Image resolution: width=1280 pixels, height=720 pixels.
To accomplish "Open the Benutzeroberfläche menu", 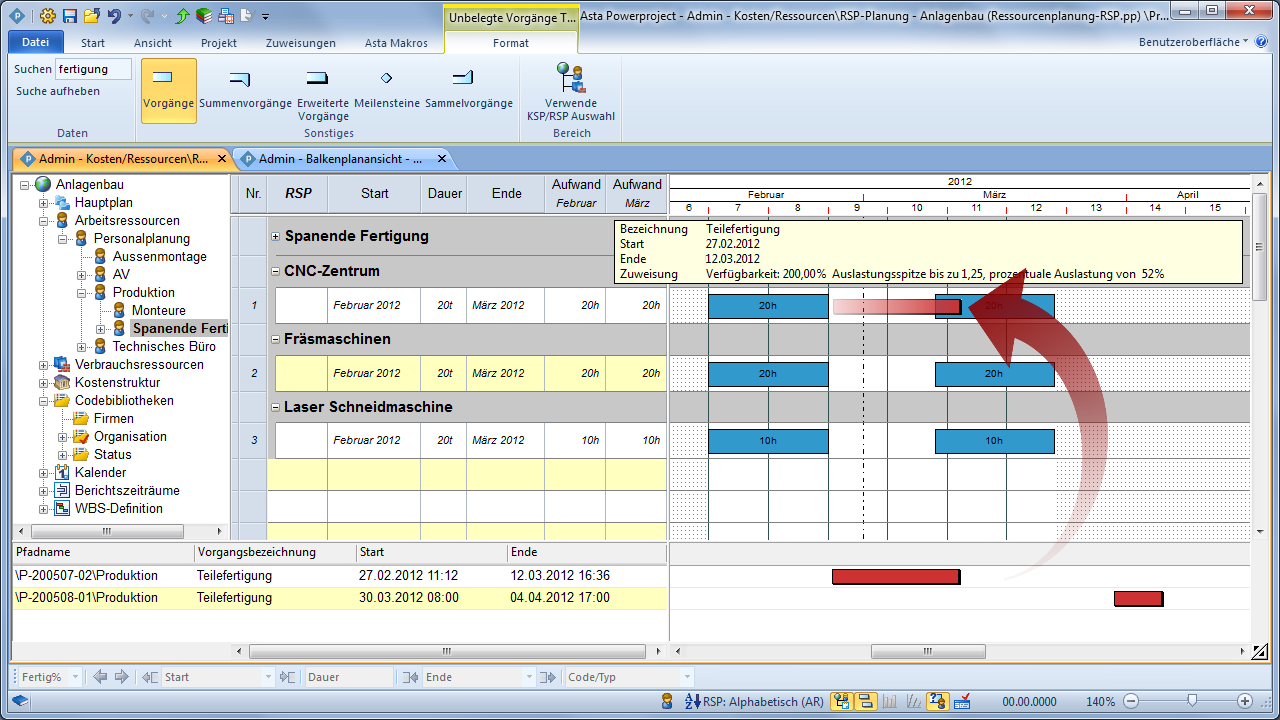I will coord(1193,42).
